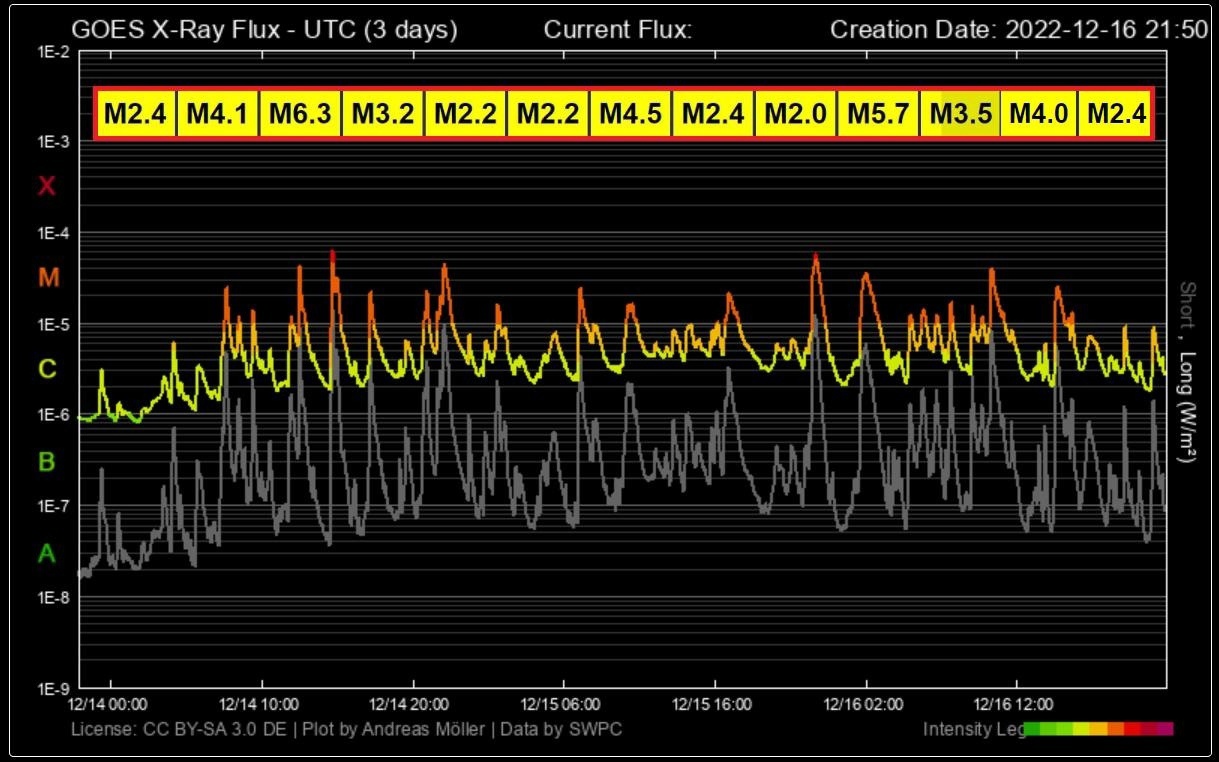The width and height of the screenshot is (1219, 762).
Task: Select the M4.1 flare box
Action: pyautogui.click(x=218, y=114)
